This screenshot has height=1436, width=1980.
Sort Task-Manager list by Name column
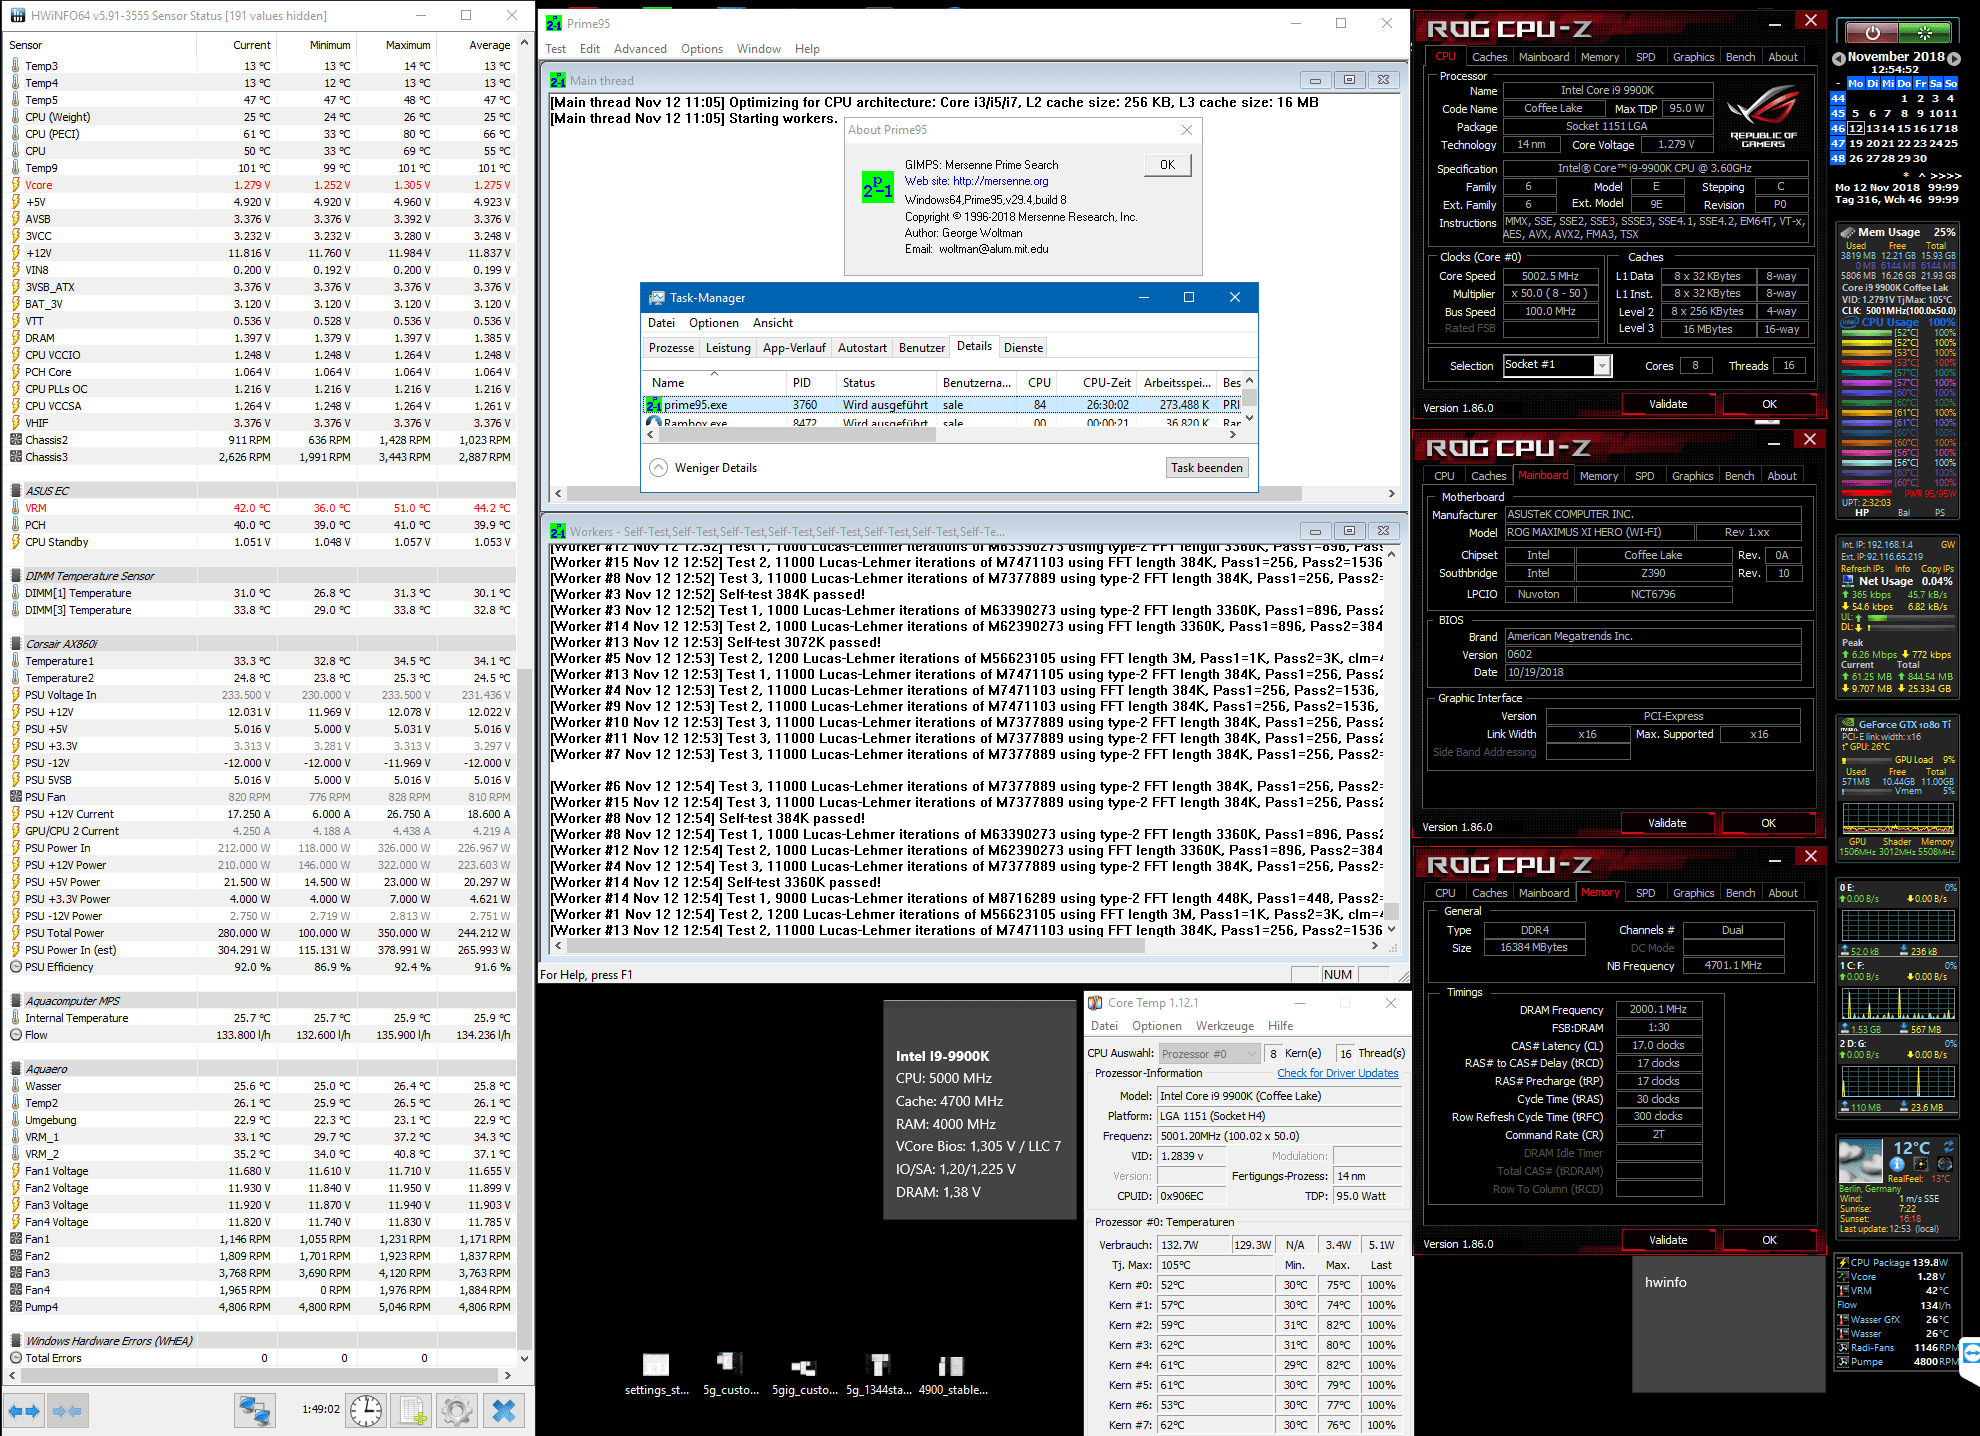point(714,382)
